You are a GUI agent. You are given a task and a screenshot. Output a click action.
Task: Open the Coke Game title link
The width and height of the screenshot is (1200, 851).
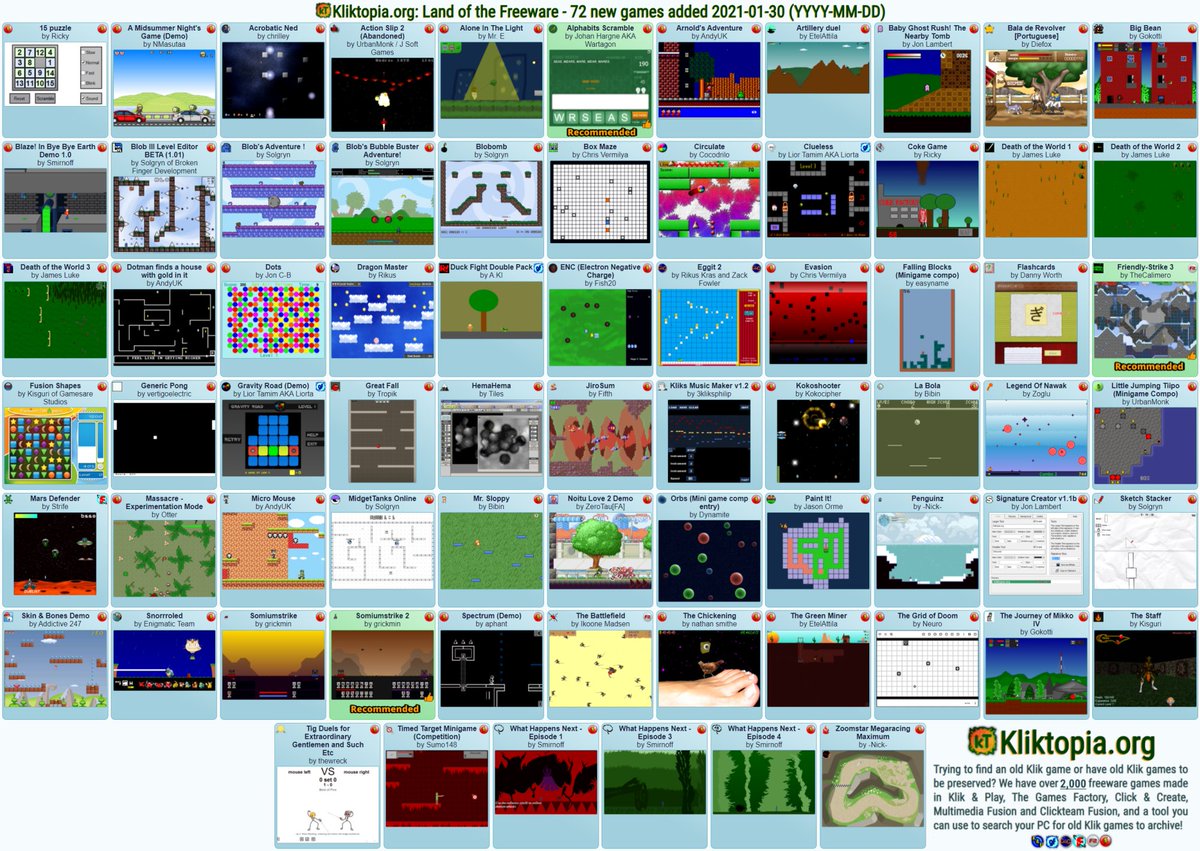tap(927, 146)
